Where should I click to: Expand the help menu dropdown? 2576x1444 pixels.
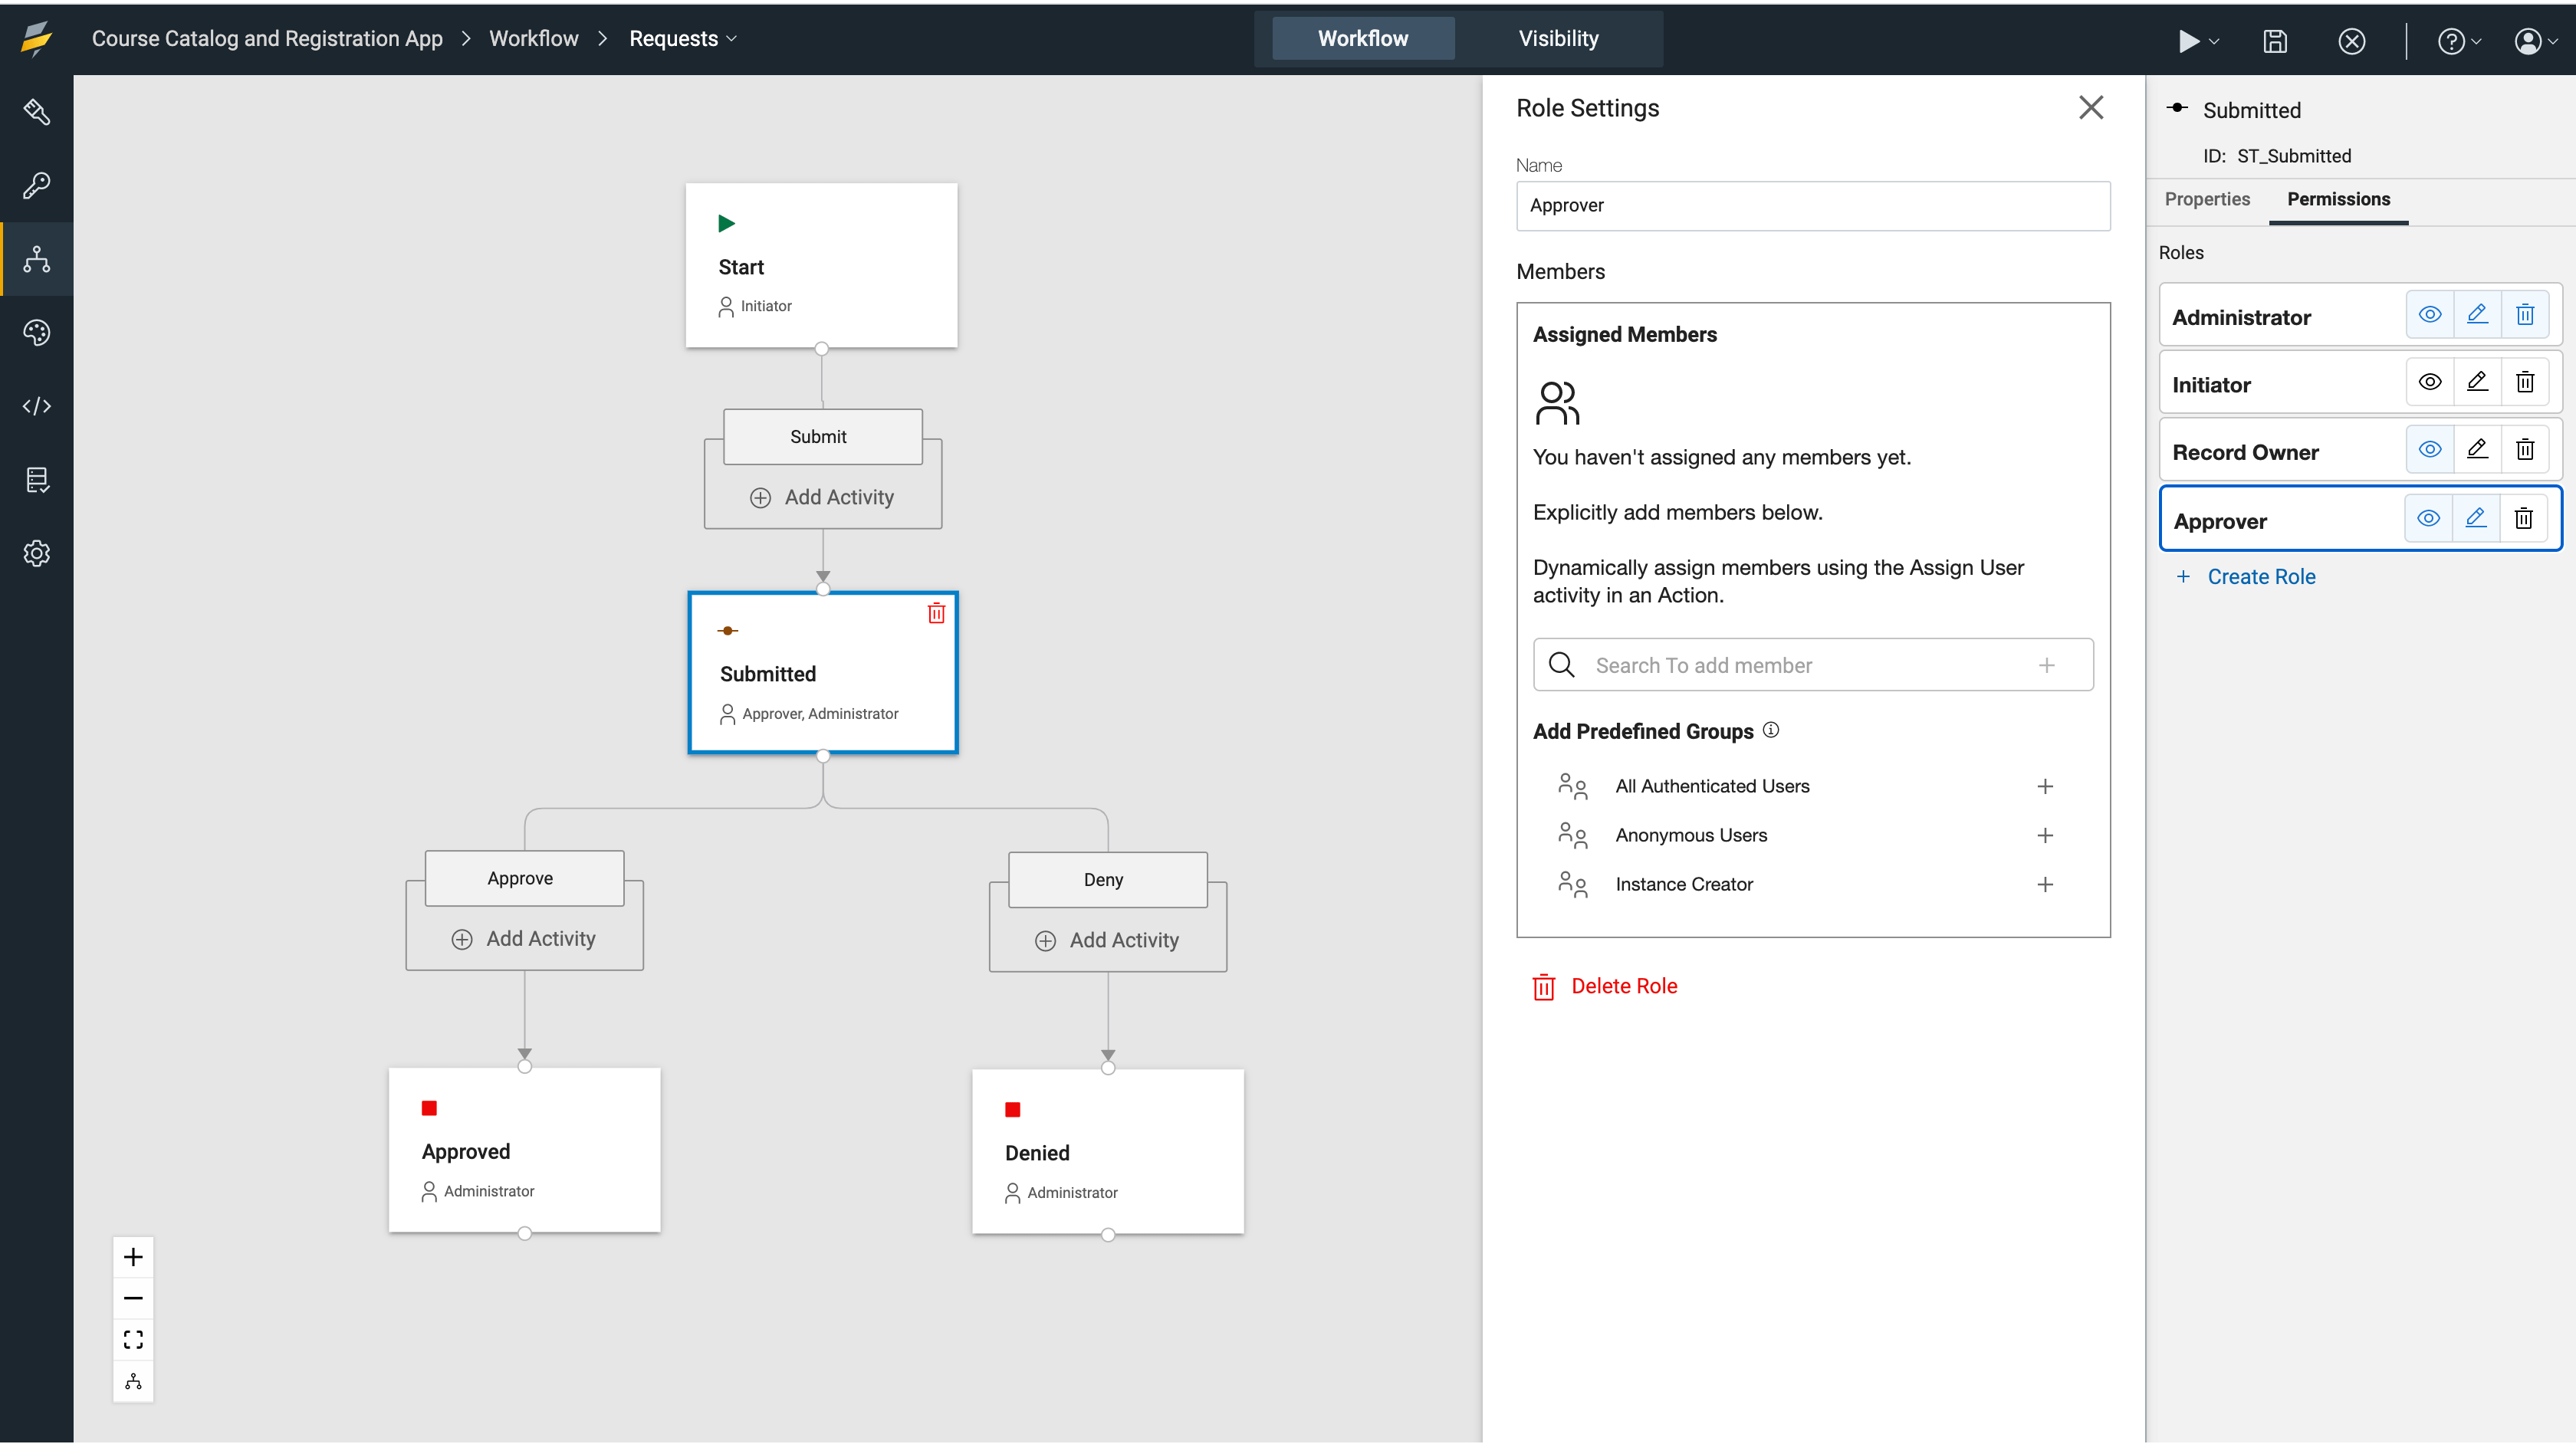(x=2459, y=41)
